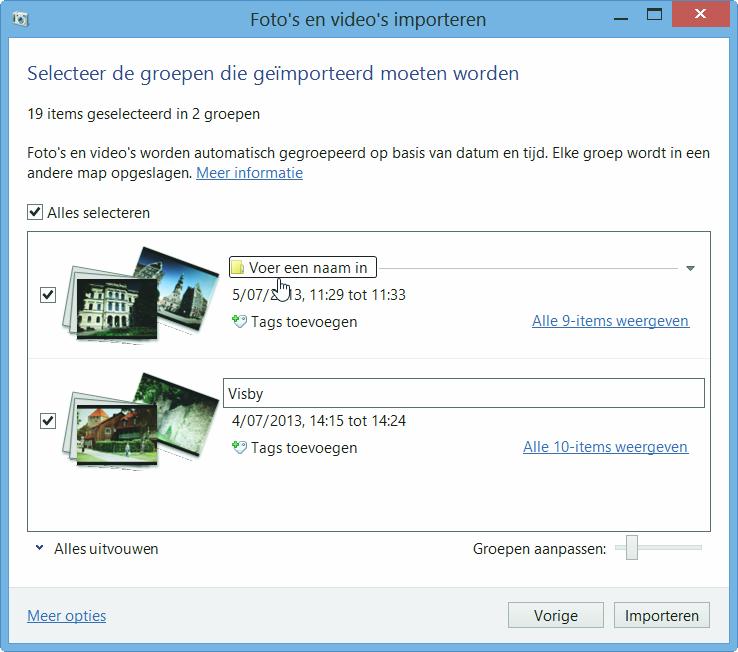This screenshot has width=738, height=652.
Task: Click the yellow folder icon beside Voer een naam in
Action: 237,268
